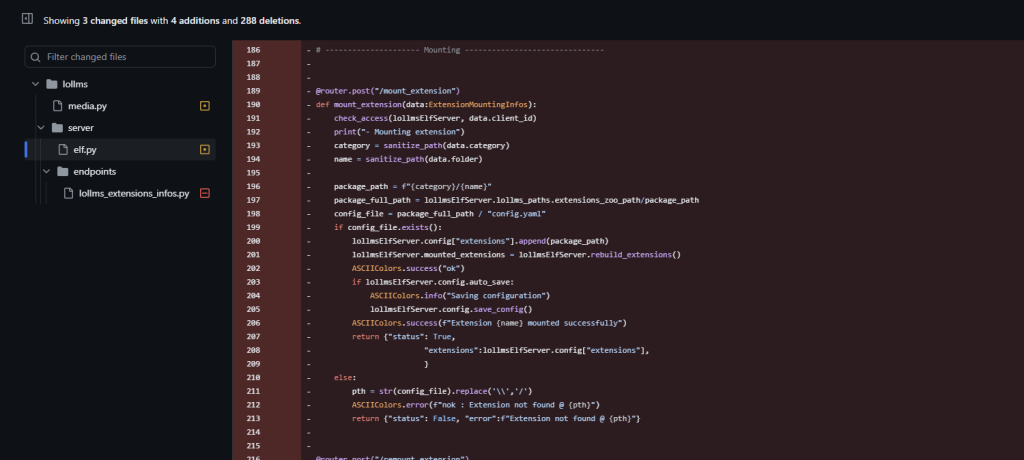This screenshot has width=1024, height=460.
Task: Click the search magnifier icon in filter box
Action: pyautogui.click(x=36, y=57)
